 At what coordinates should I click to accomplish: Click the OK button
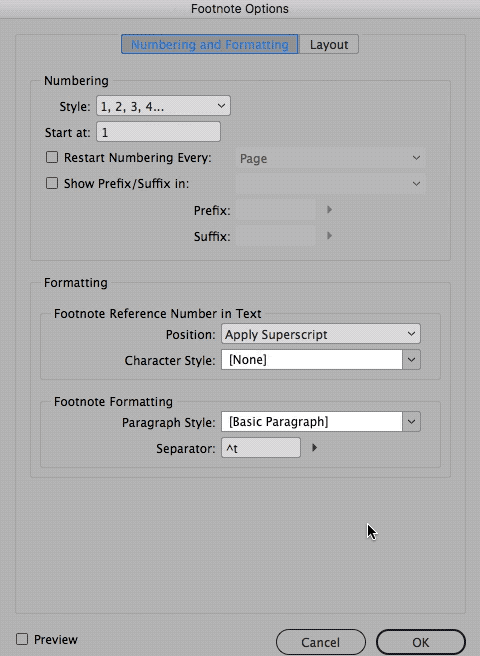pyautogui.click(x=421, y=642)
